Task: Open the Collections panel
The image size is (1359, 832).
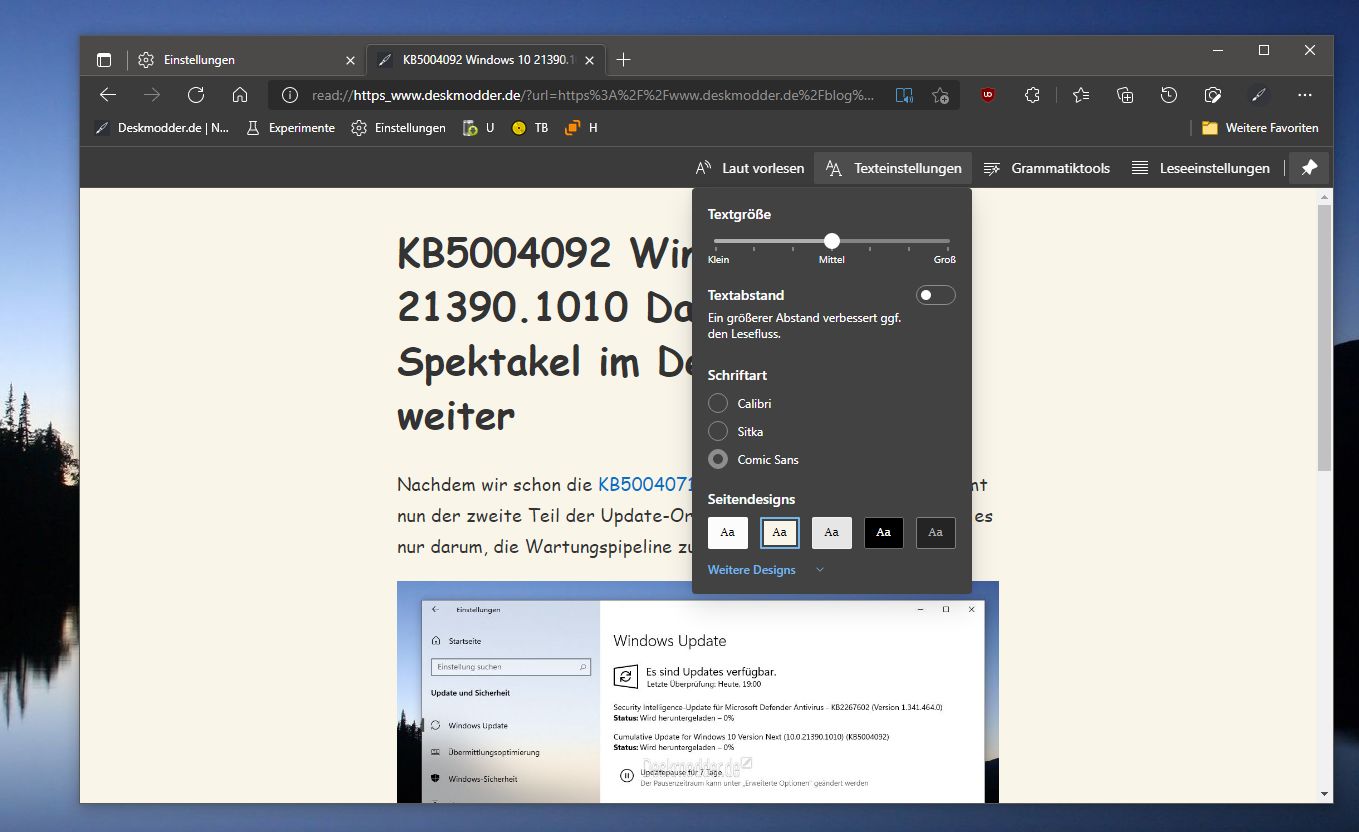Action: pyautogui.click(x=1125, y=95)
